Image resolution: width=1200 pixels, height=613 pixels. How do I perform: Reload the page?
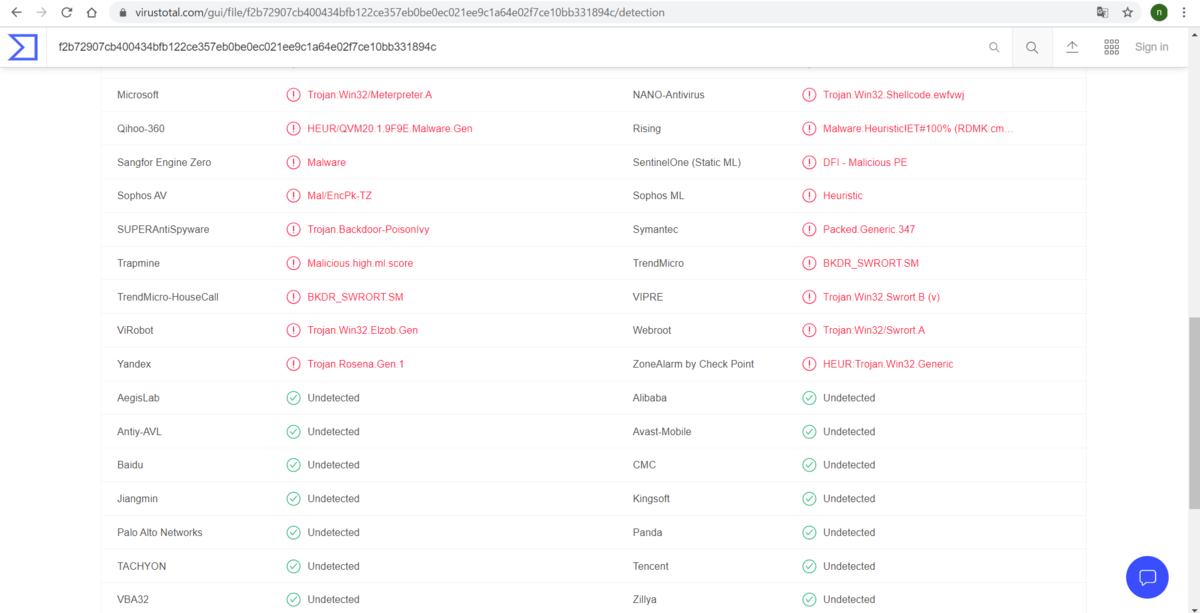coord(66,13)
